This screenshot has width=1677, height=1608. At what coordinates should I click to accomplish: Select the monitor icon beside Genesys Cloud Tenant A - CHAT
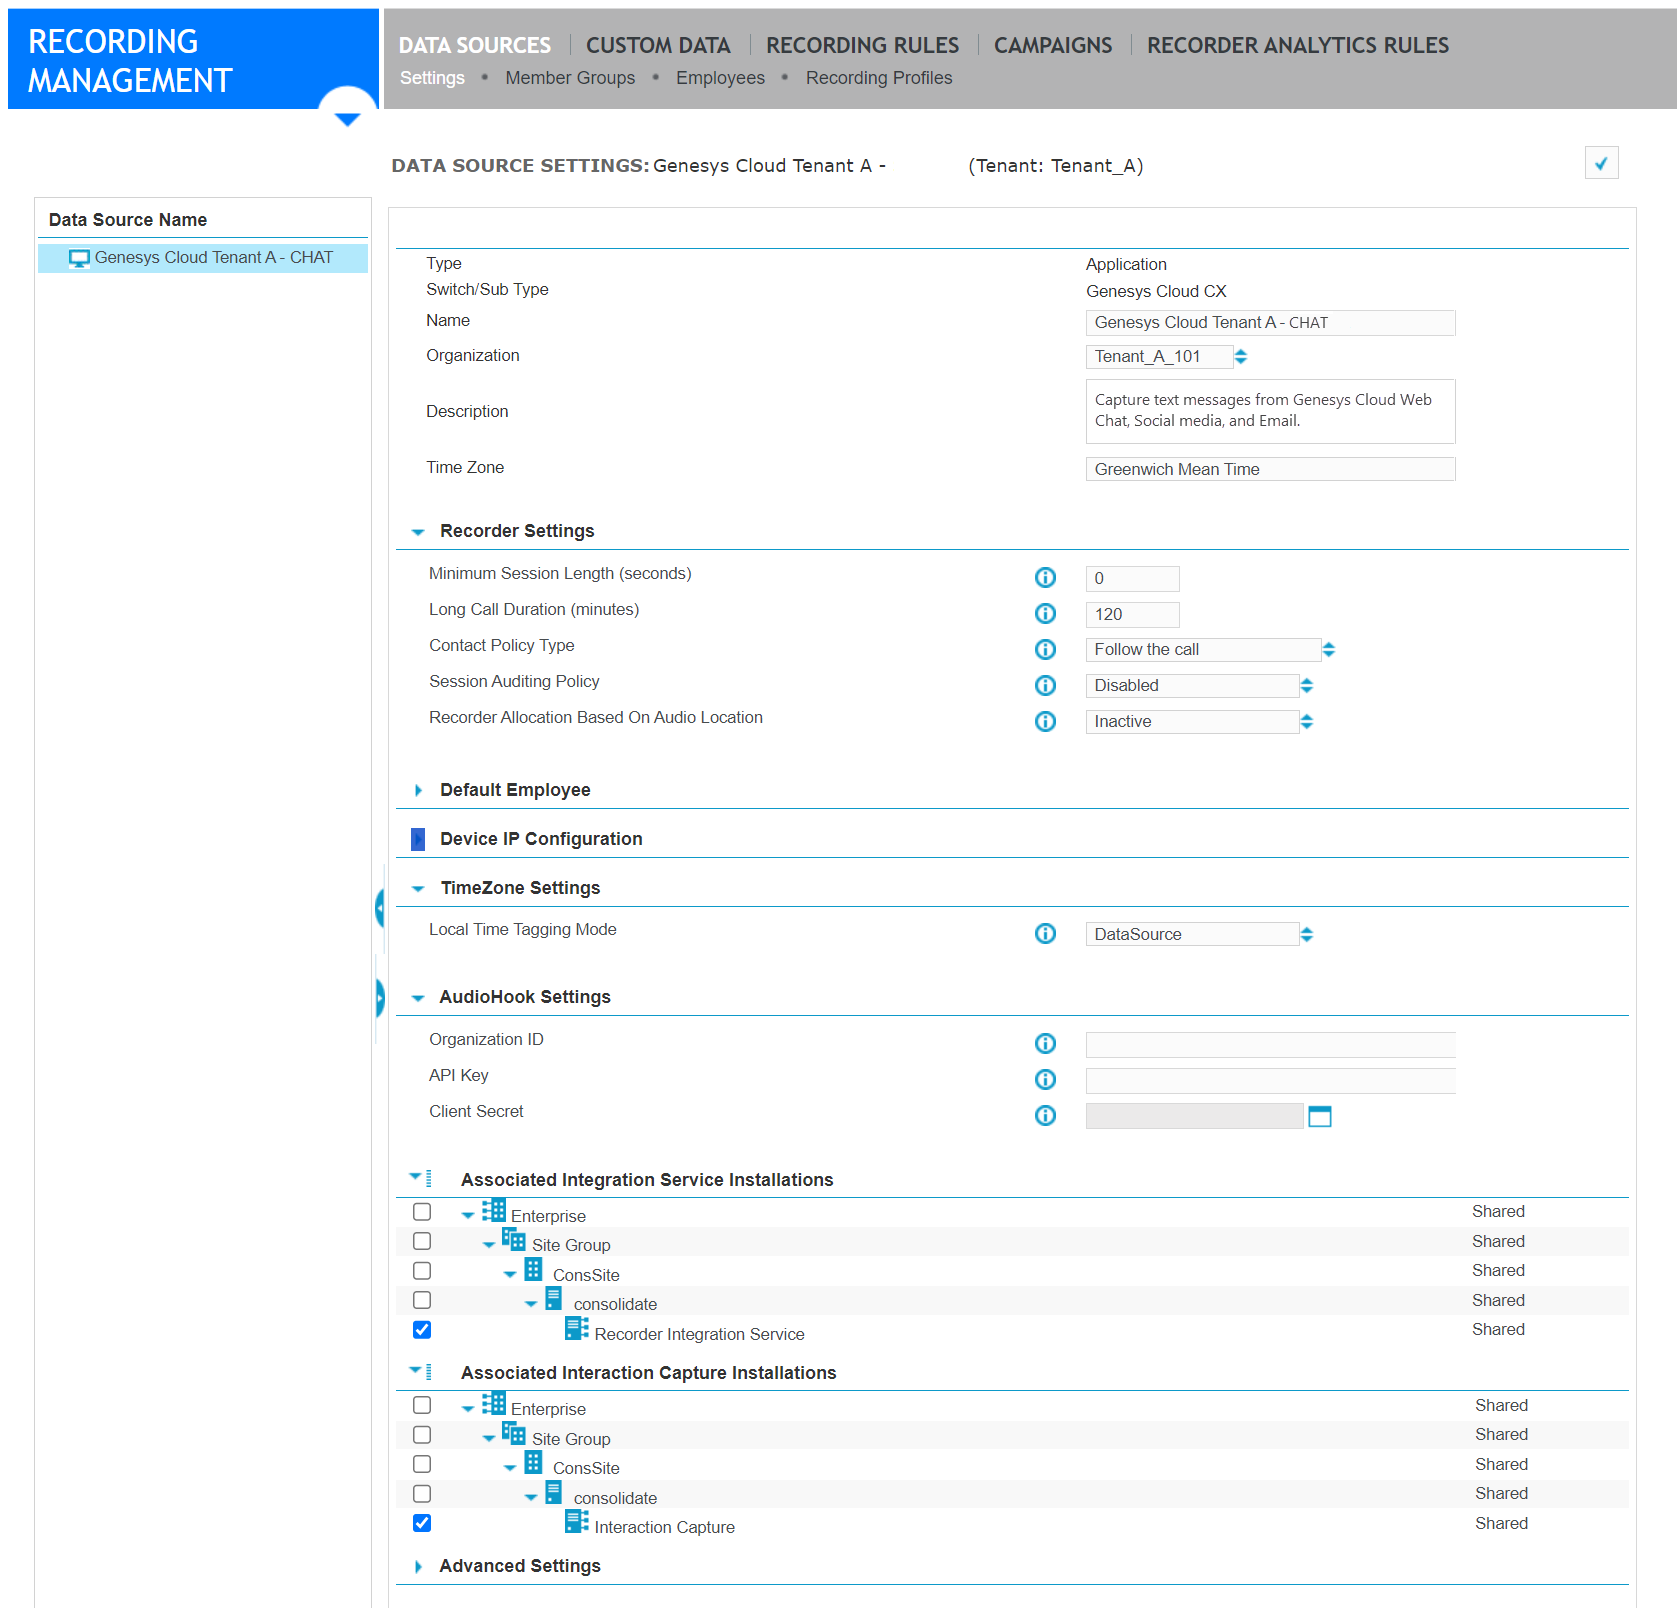point(78,258)
